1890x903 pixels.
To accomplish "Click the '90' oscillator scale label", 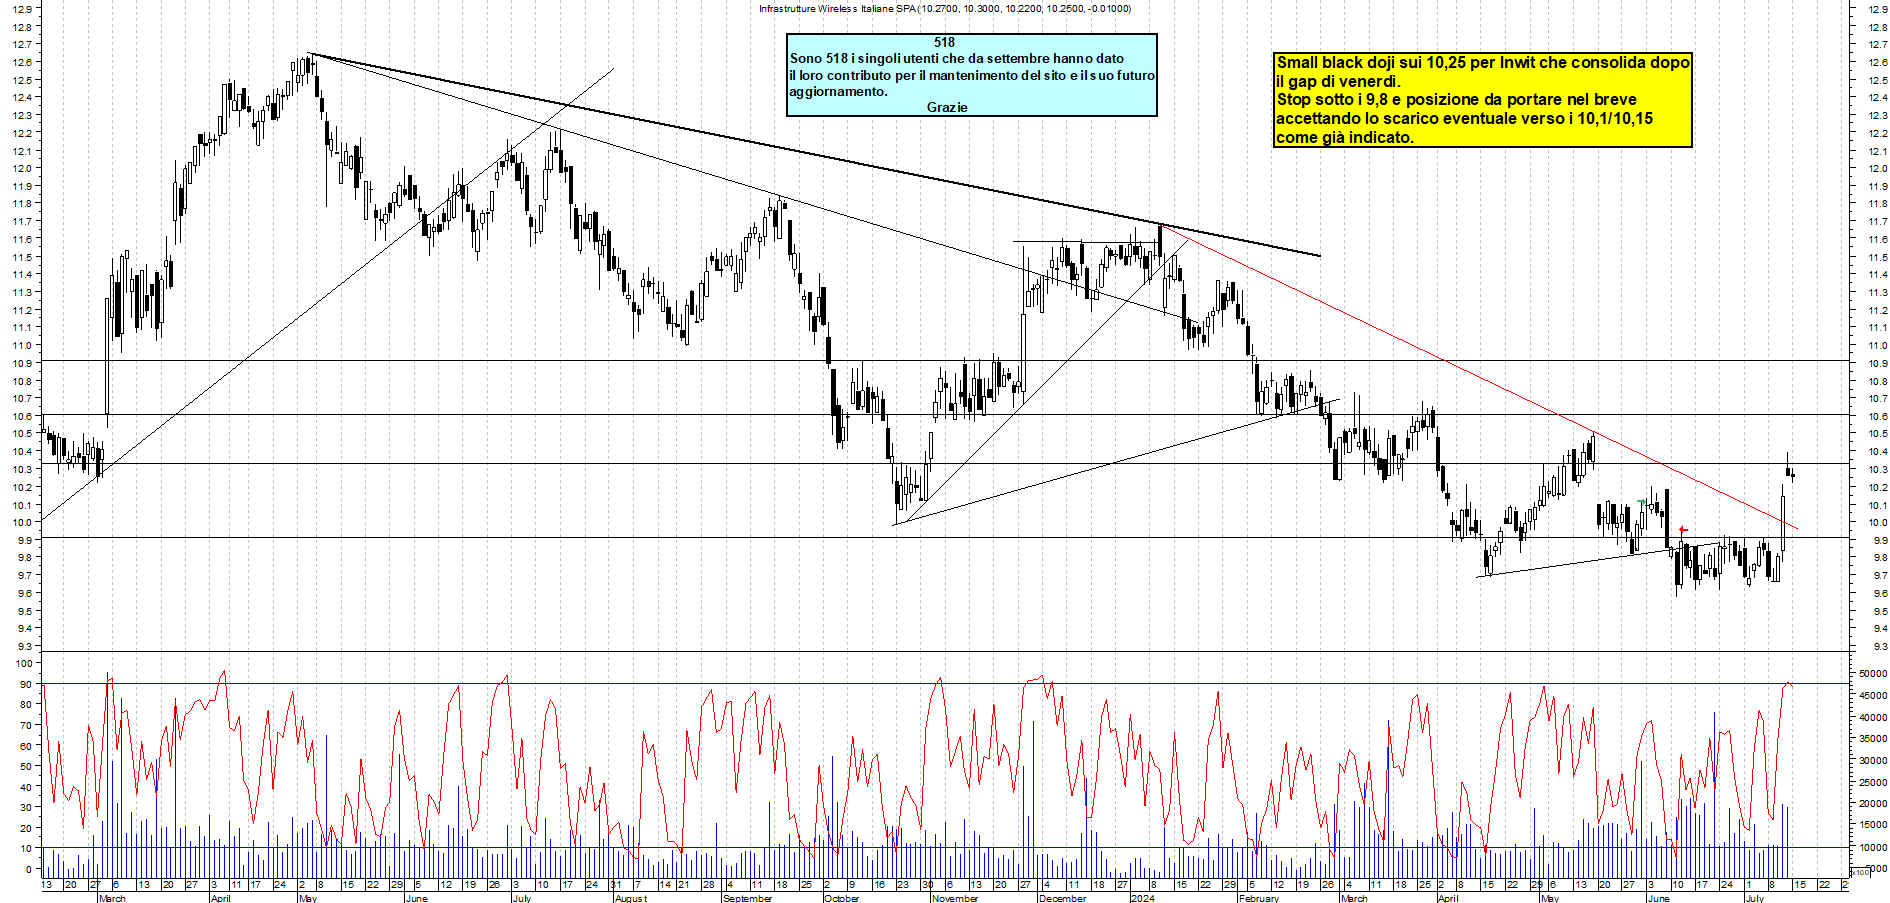I will [27, 684].
